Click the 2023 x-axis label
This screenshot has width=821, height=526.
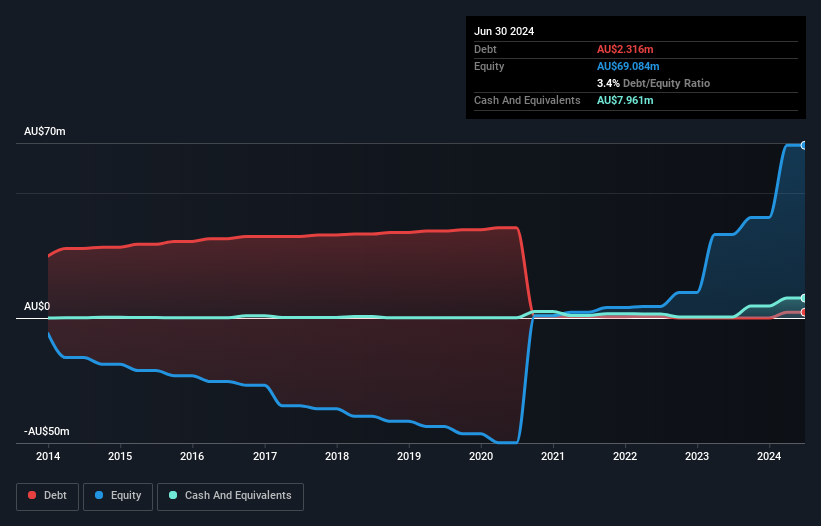tap(697, 456)
